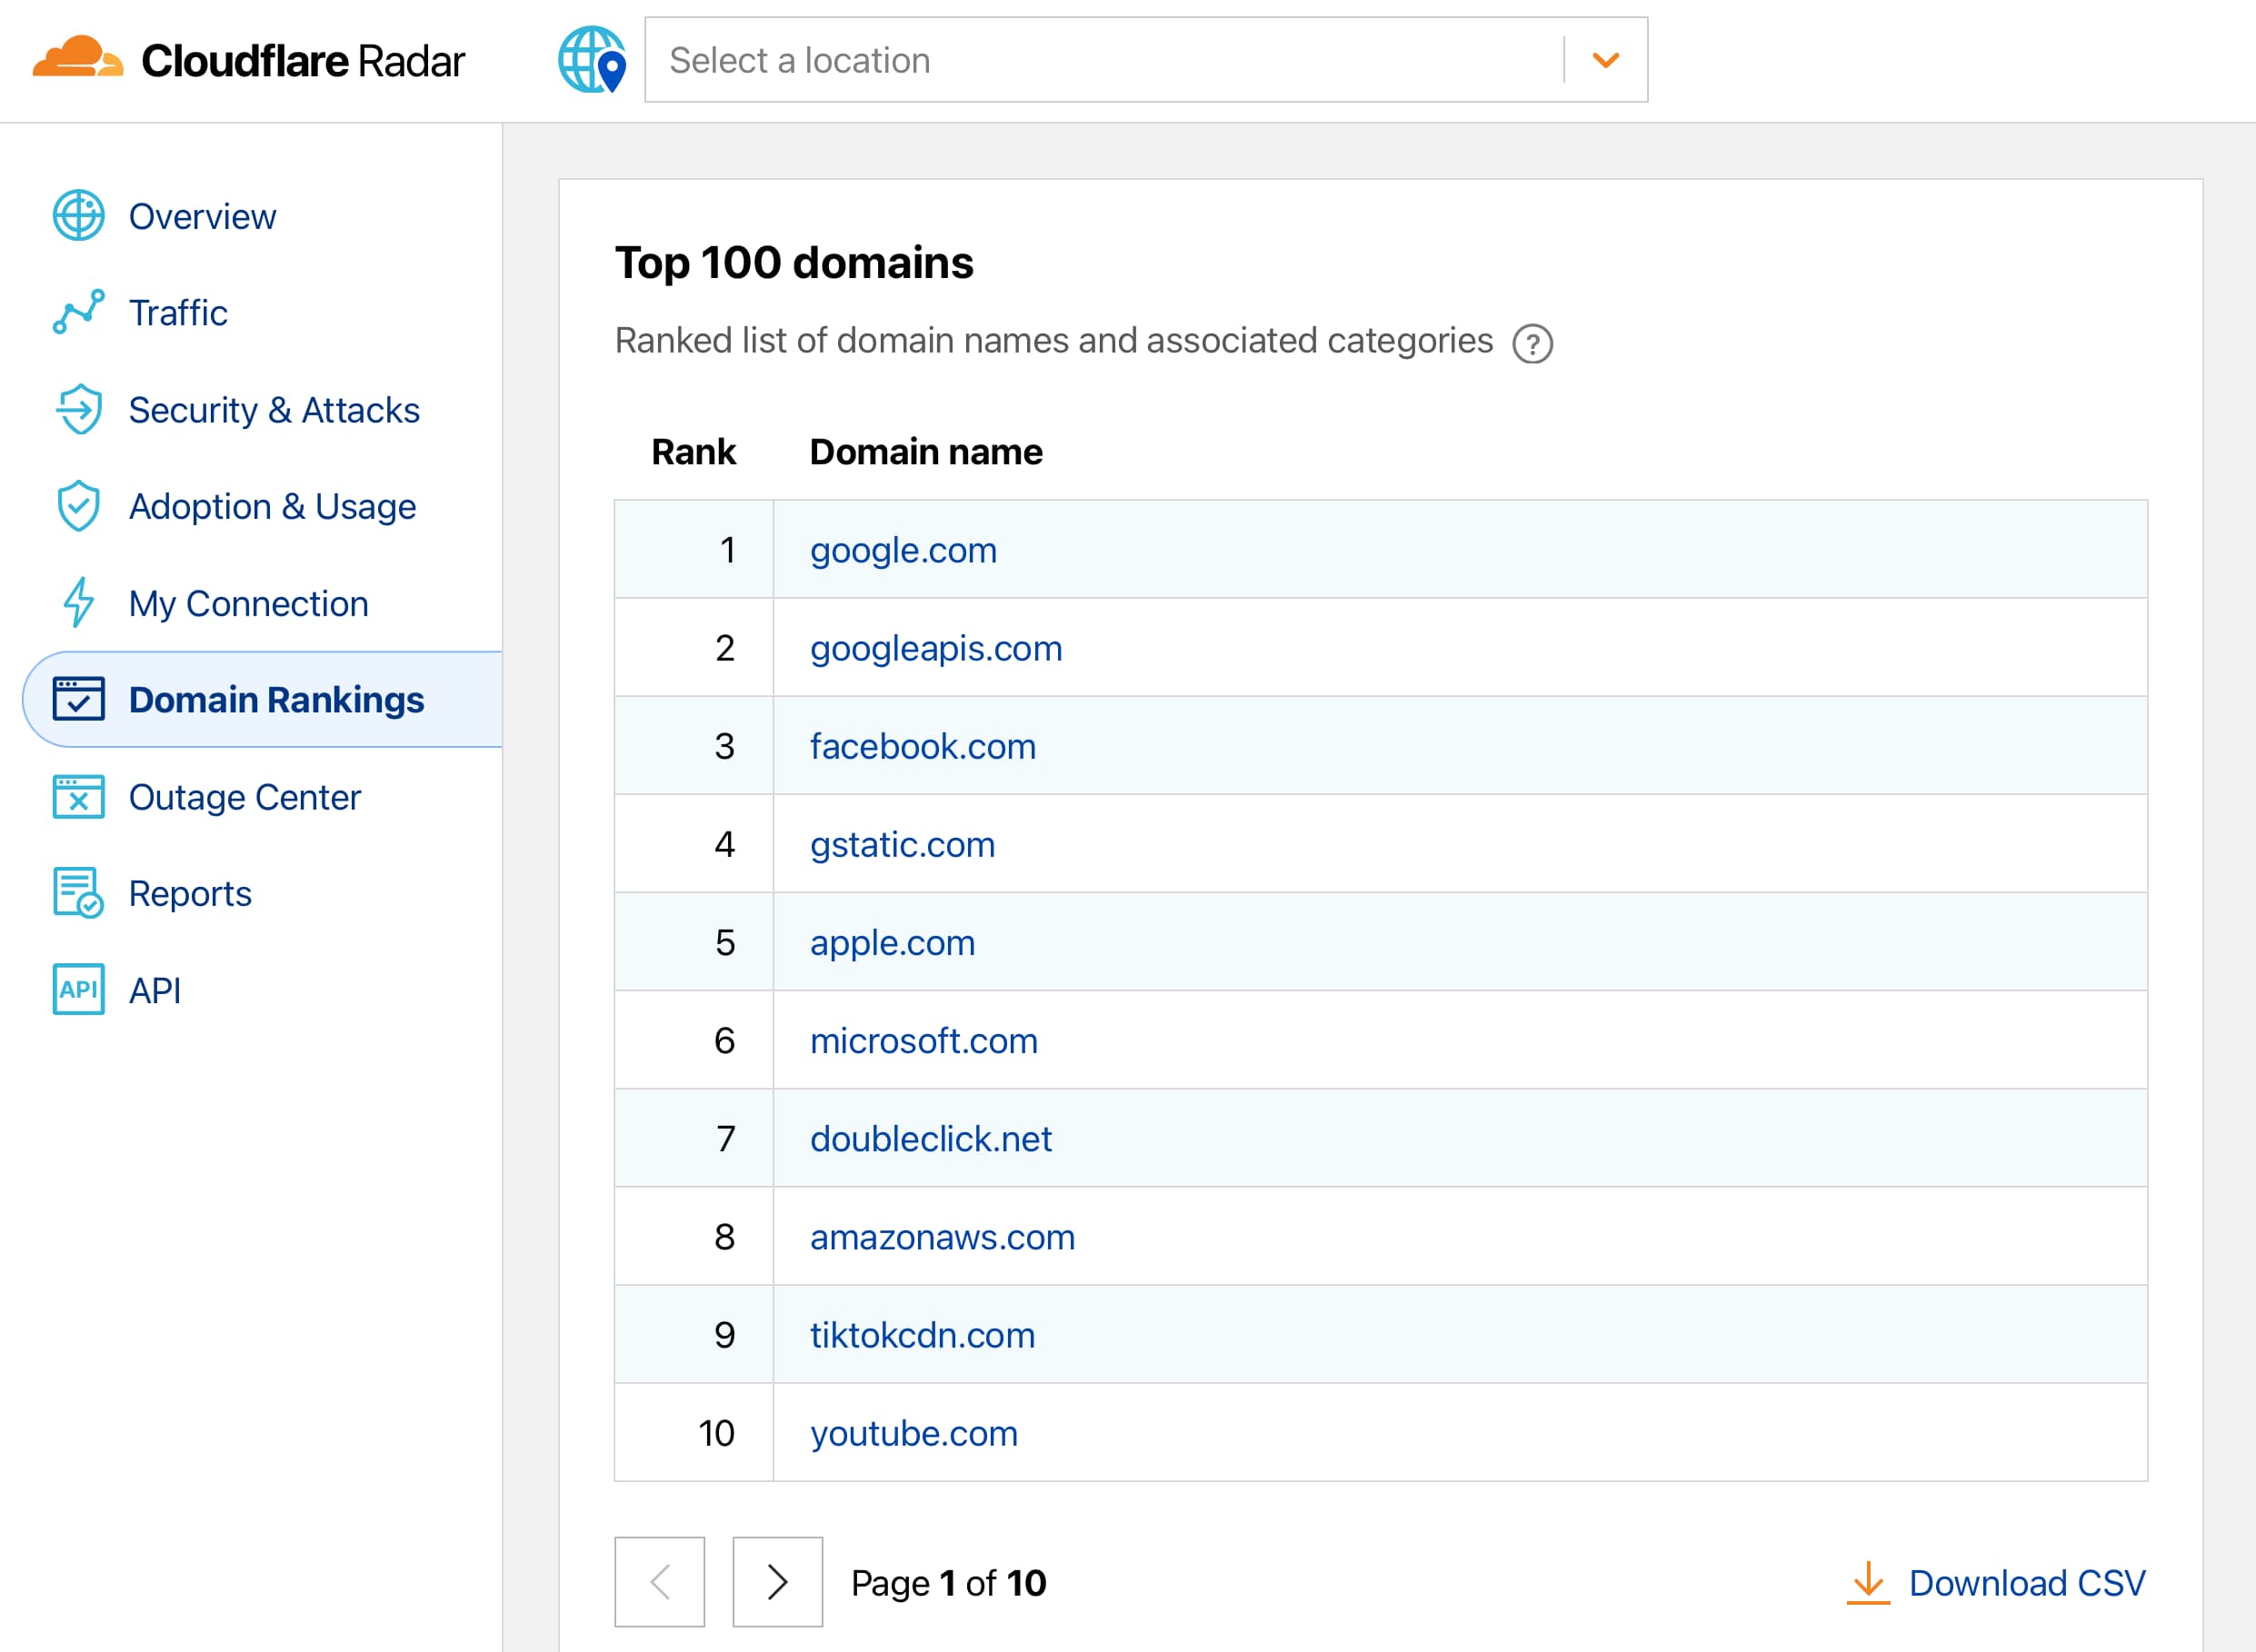This screenshot has height=1652, width=2256.
Task: Click the Overview globe icon
Action: (x=78, y=215)
